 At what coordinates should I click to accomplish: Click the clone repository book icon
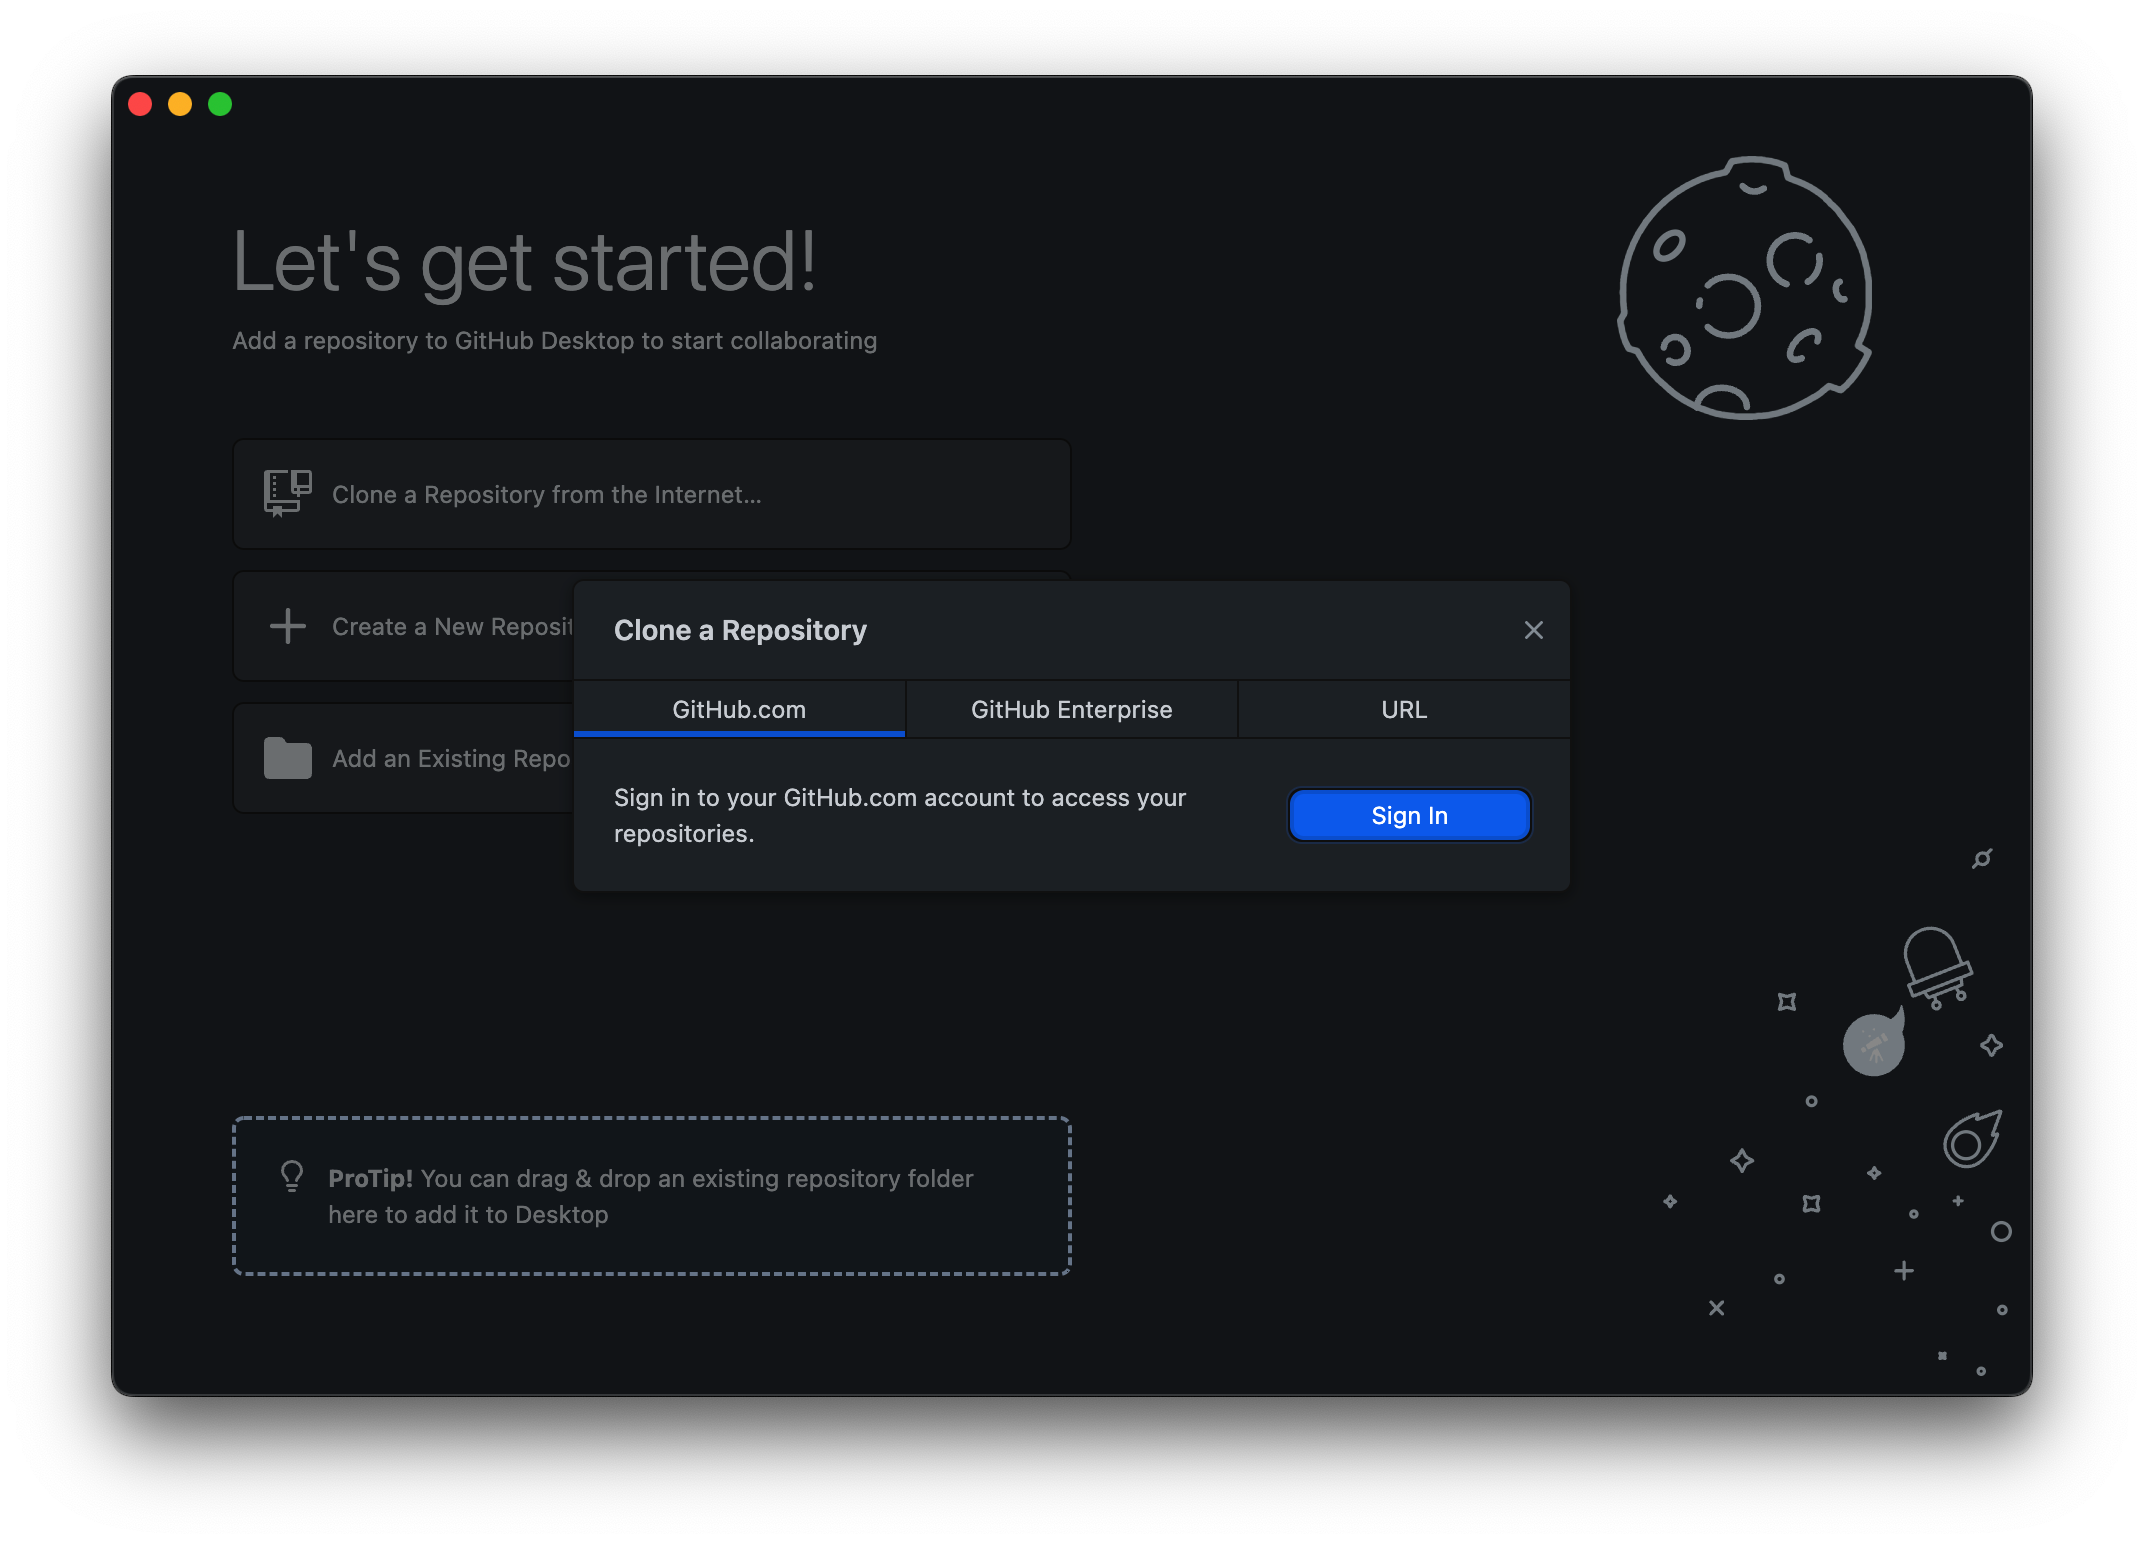287,493
